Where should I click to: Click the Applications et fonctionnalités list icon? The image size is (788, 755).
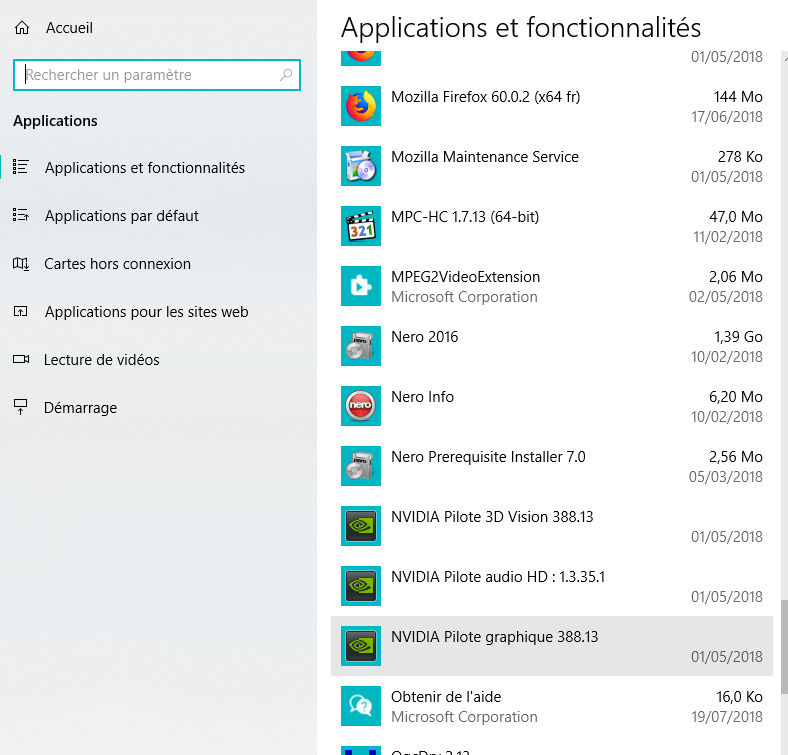click(x=21, y=167)
